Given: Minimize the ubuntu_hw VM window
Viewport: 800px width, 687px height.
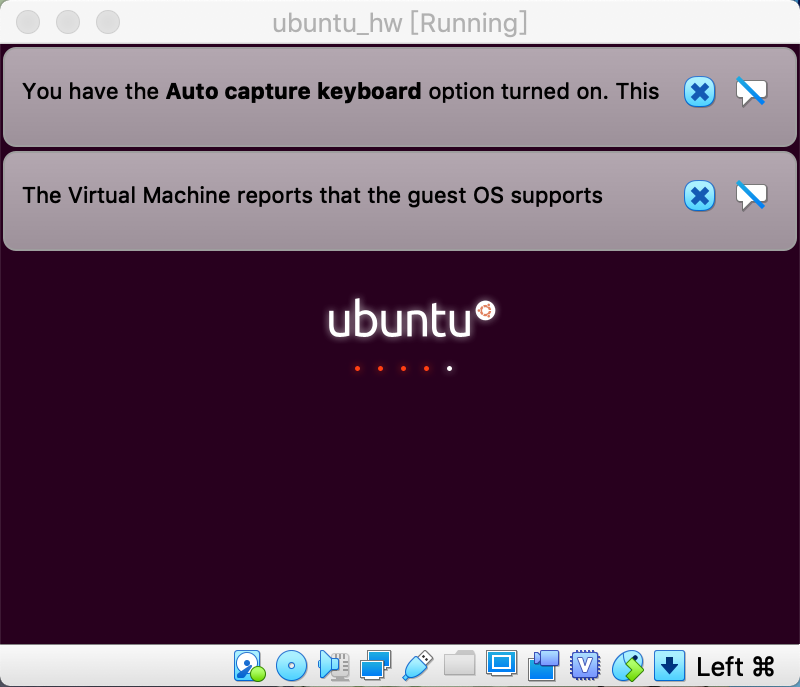Looking at the screenshot, I should tap(68, 22).
